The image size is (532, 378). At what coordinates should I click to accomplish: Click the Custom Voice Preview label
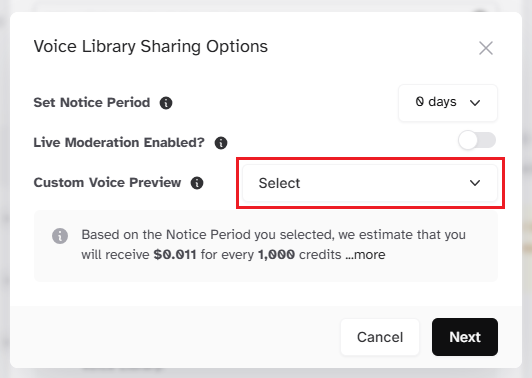(x=107, y=183)
